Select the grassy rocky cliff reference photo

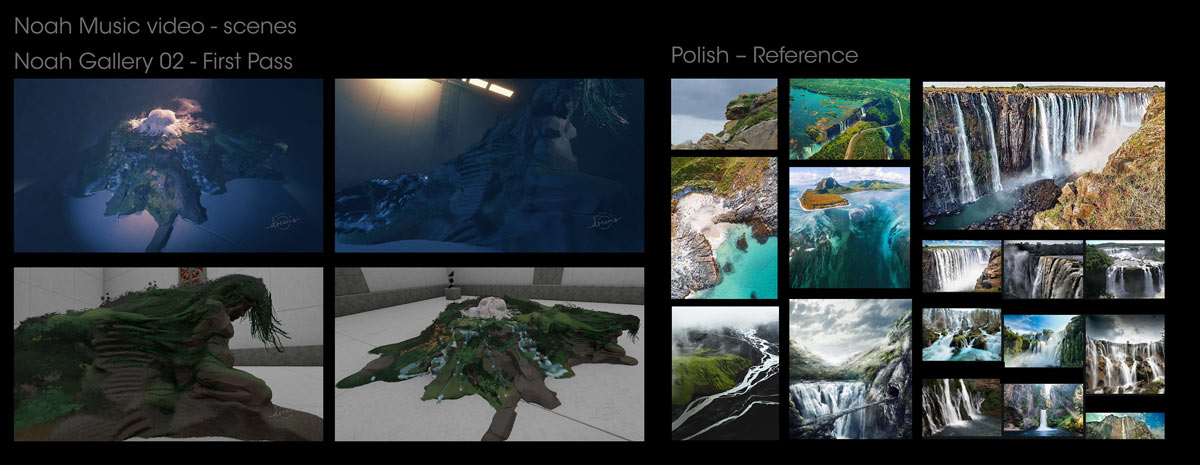[x=723, y=114]
